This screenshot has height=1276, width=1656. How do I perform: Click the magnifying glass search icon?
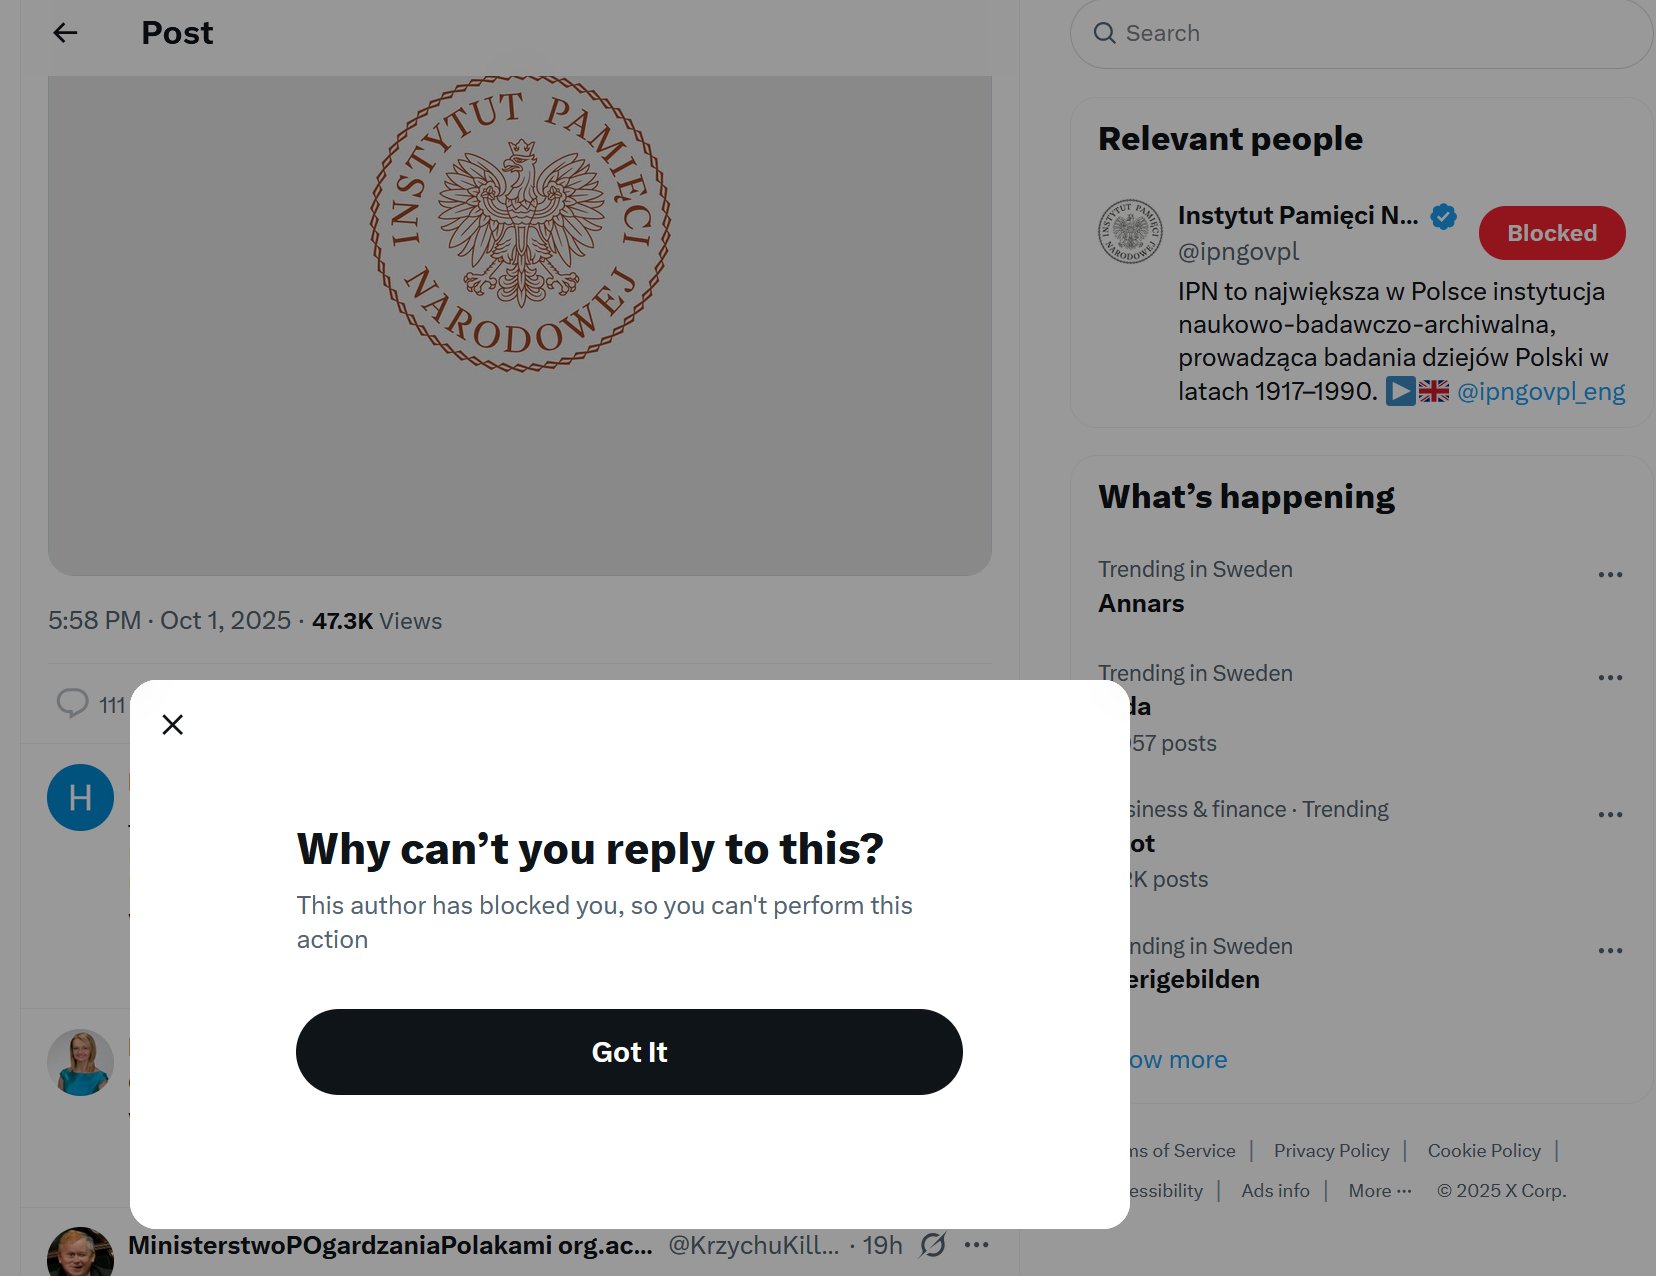click(1104, 34)
